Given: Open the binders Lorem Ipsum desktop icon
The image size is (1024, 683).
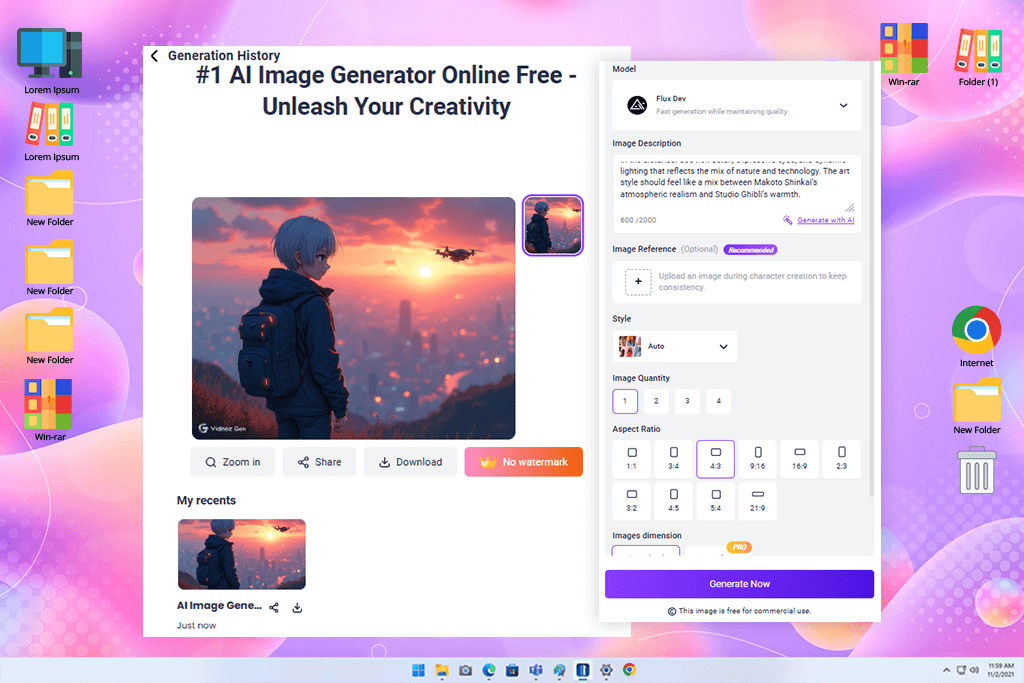Looking at the screenshot, I should coord(50,133).
